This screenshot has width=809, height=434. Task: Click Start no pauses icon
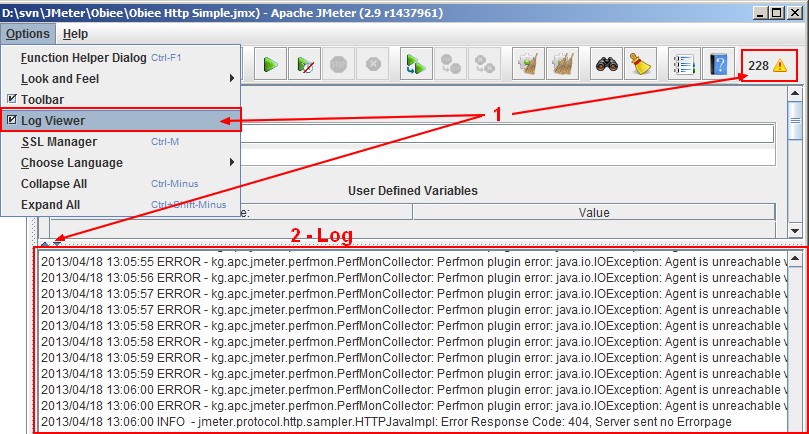click(304, 65)
